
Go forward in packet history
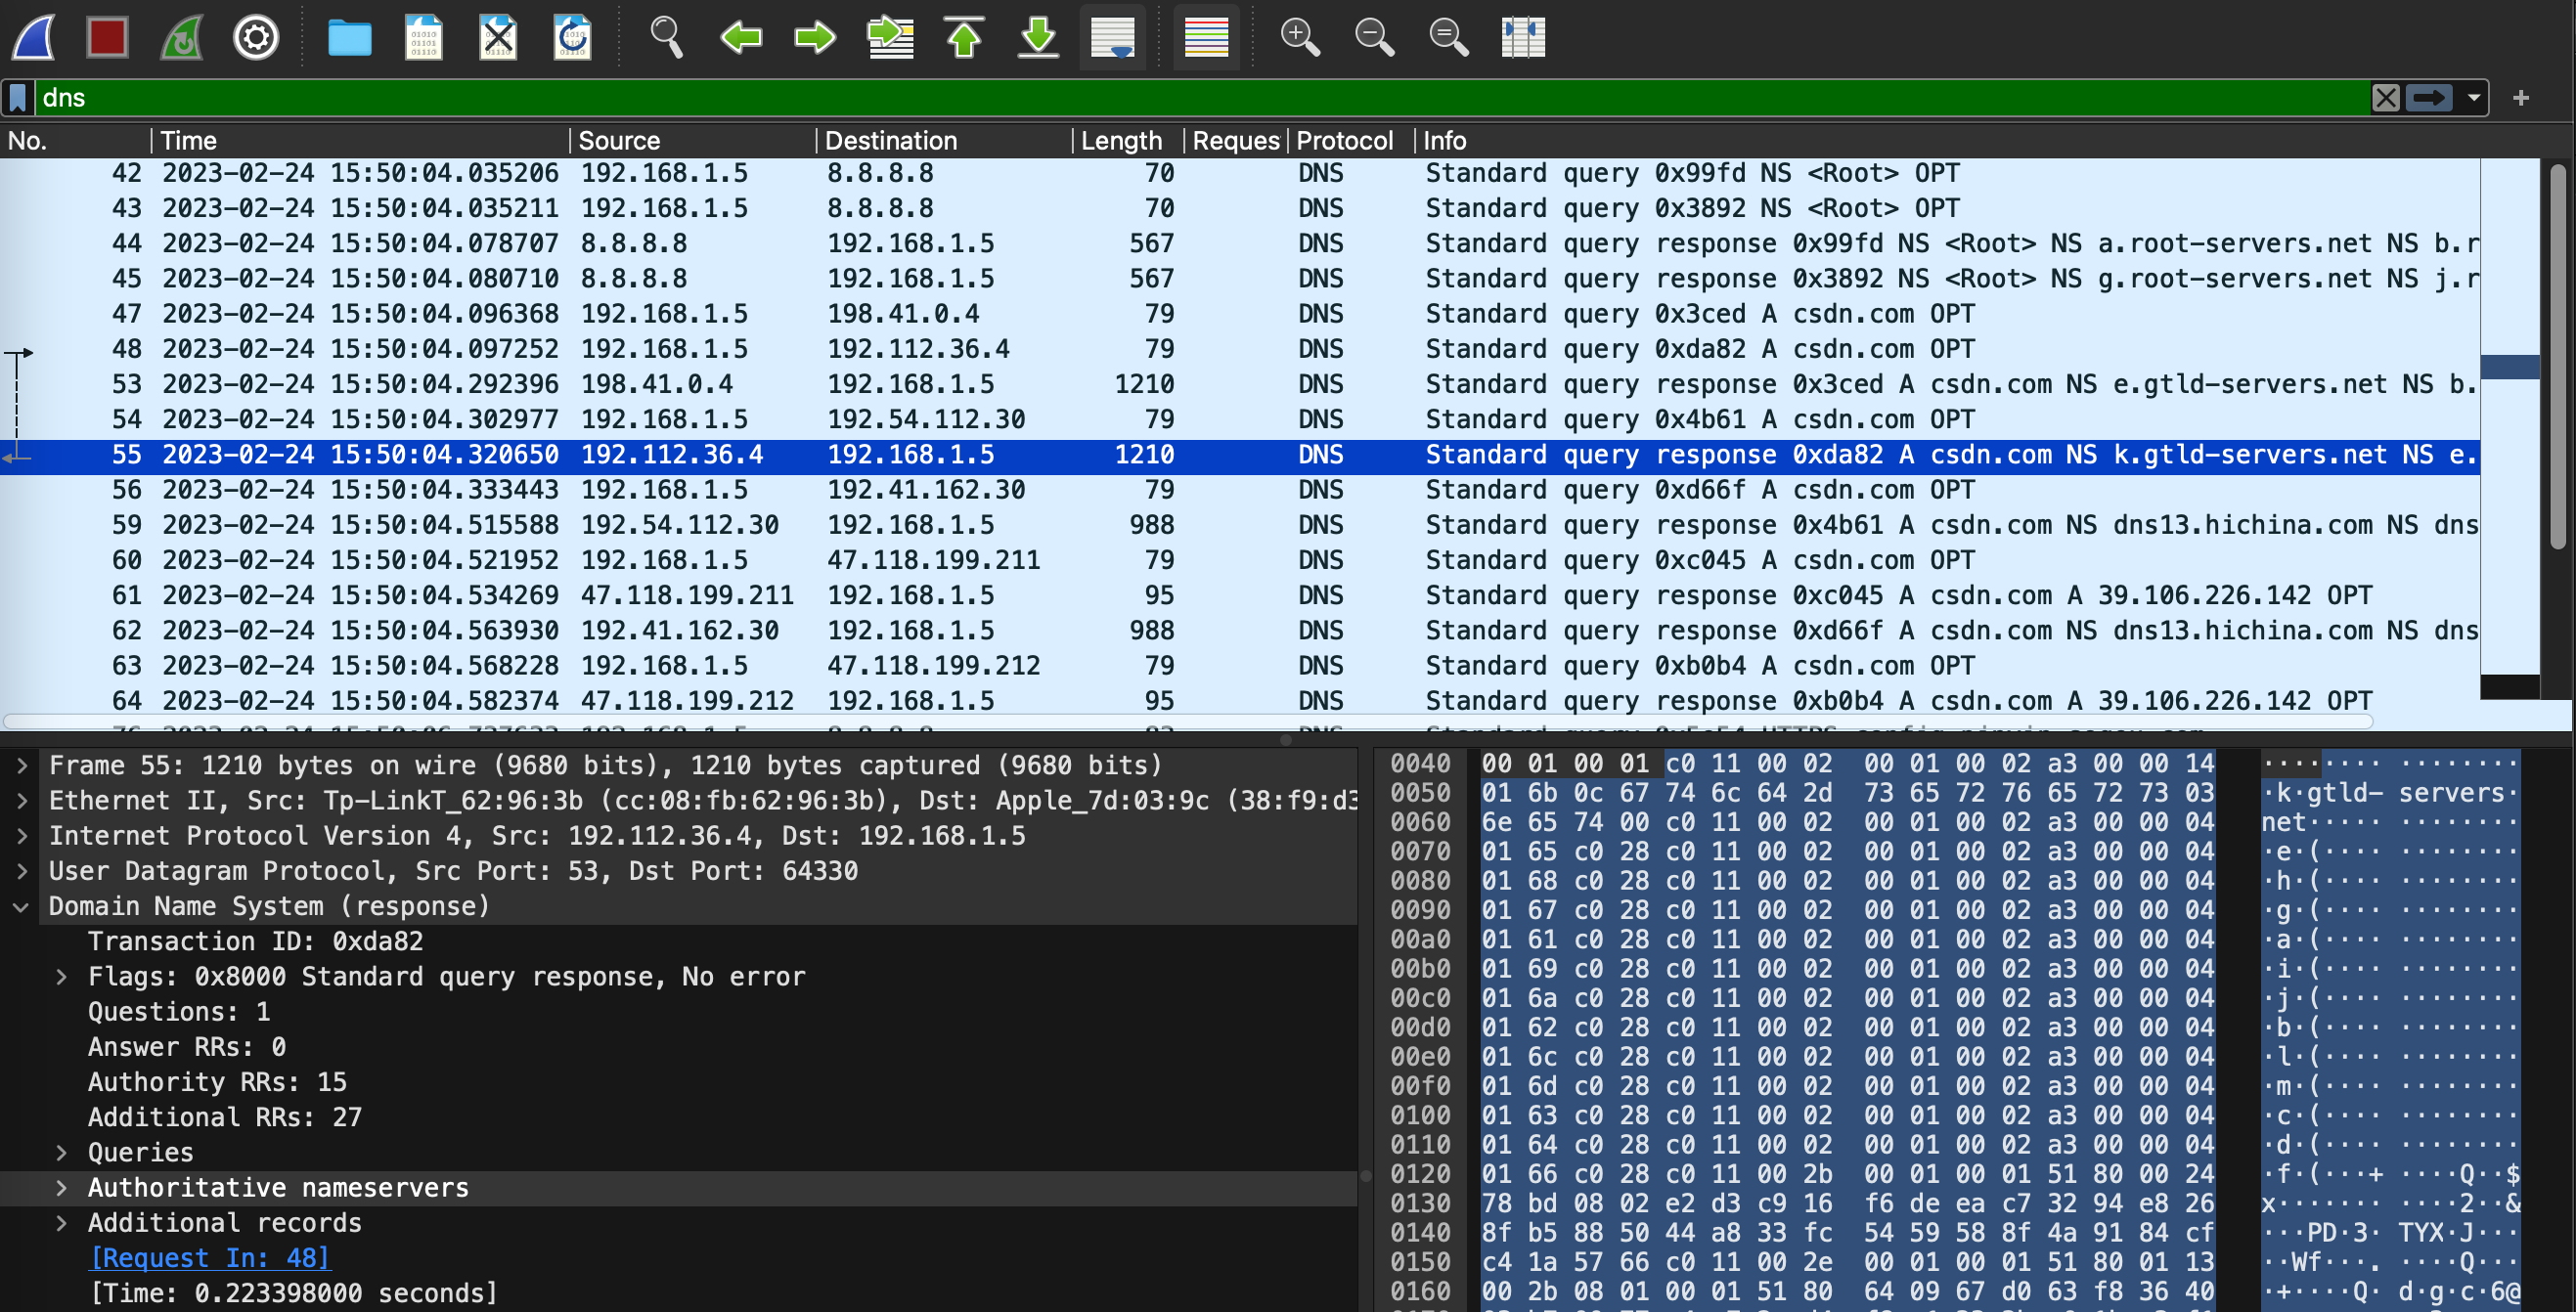pos(815,38)
